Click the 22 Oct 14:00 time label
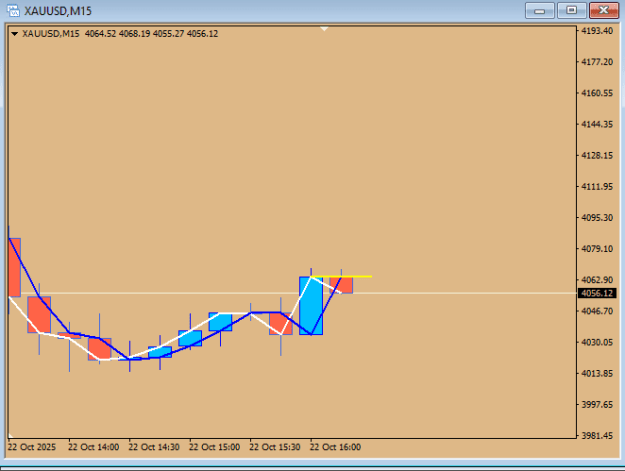Screen dimensions: 625x471 94,447
